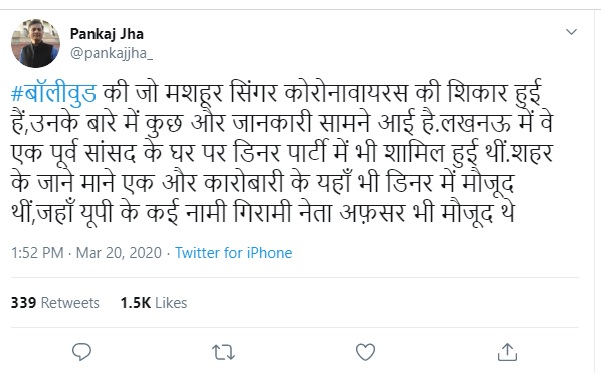The height and width of the screenshot is (373, 601).
Task: Click the Twitter for iPhone source link
Action: tap(233, 253)
